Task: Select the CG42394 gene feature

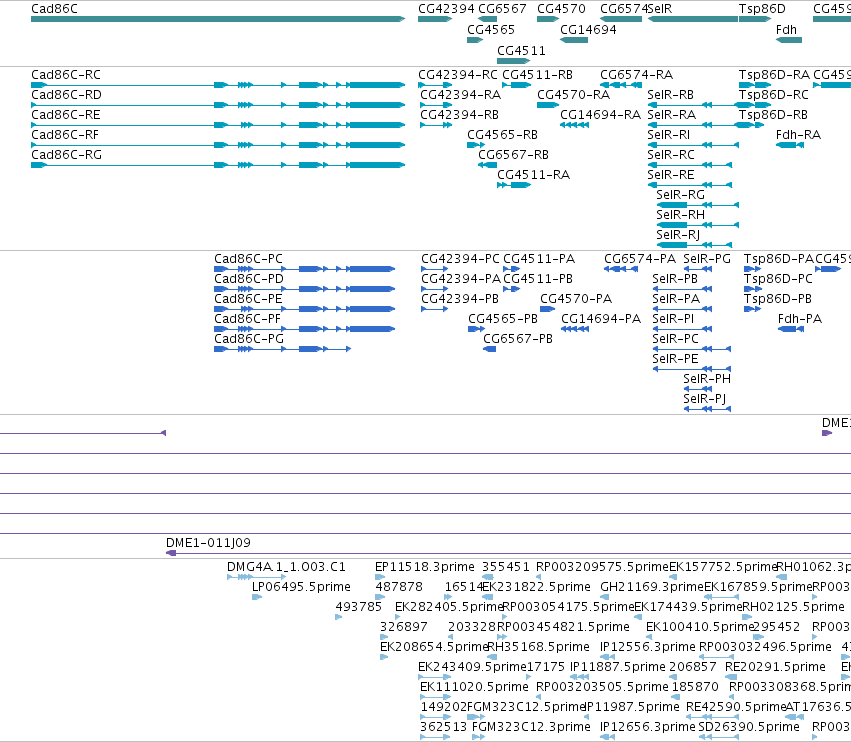Action: (435, 19)
